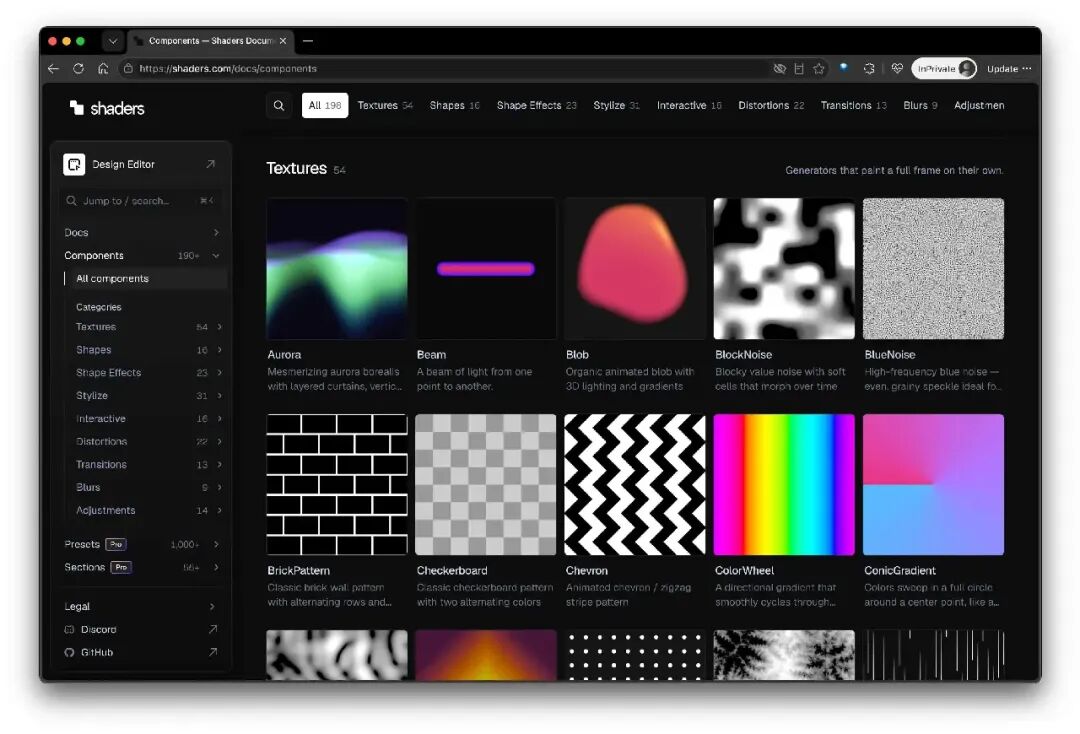
Task: Click the browser heart health icon
Action: click(x=897, y=68)
